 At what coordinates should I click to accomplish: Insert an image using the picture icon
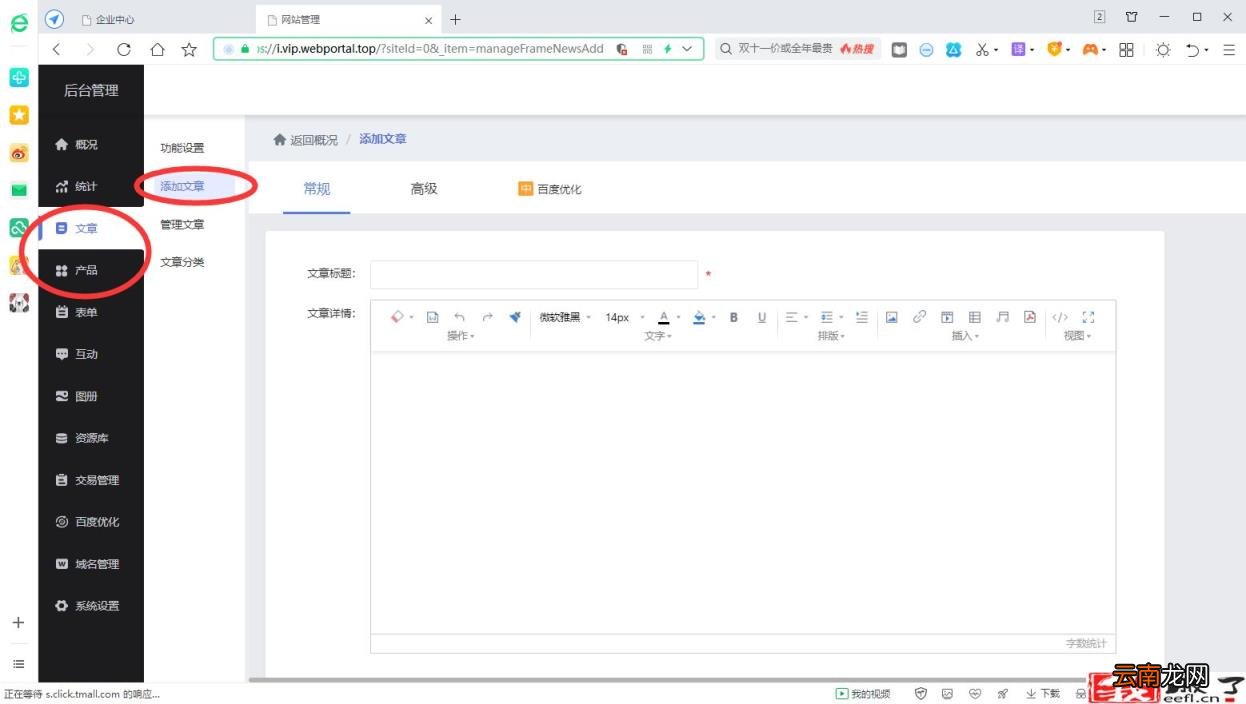891,317
